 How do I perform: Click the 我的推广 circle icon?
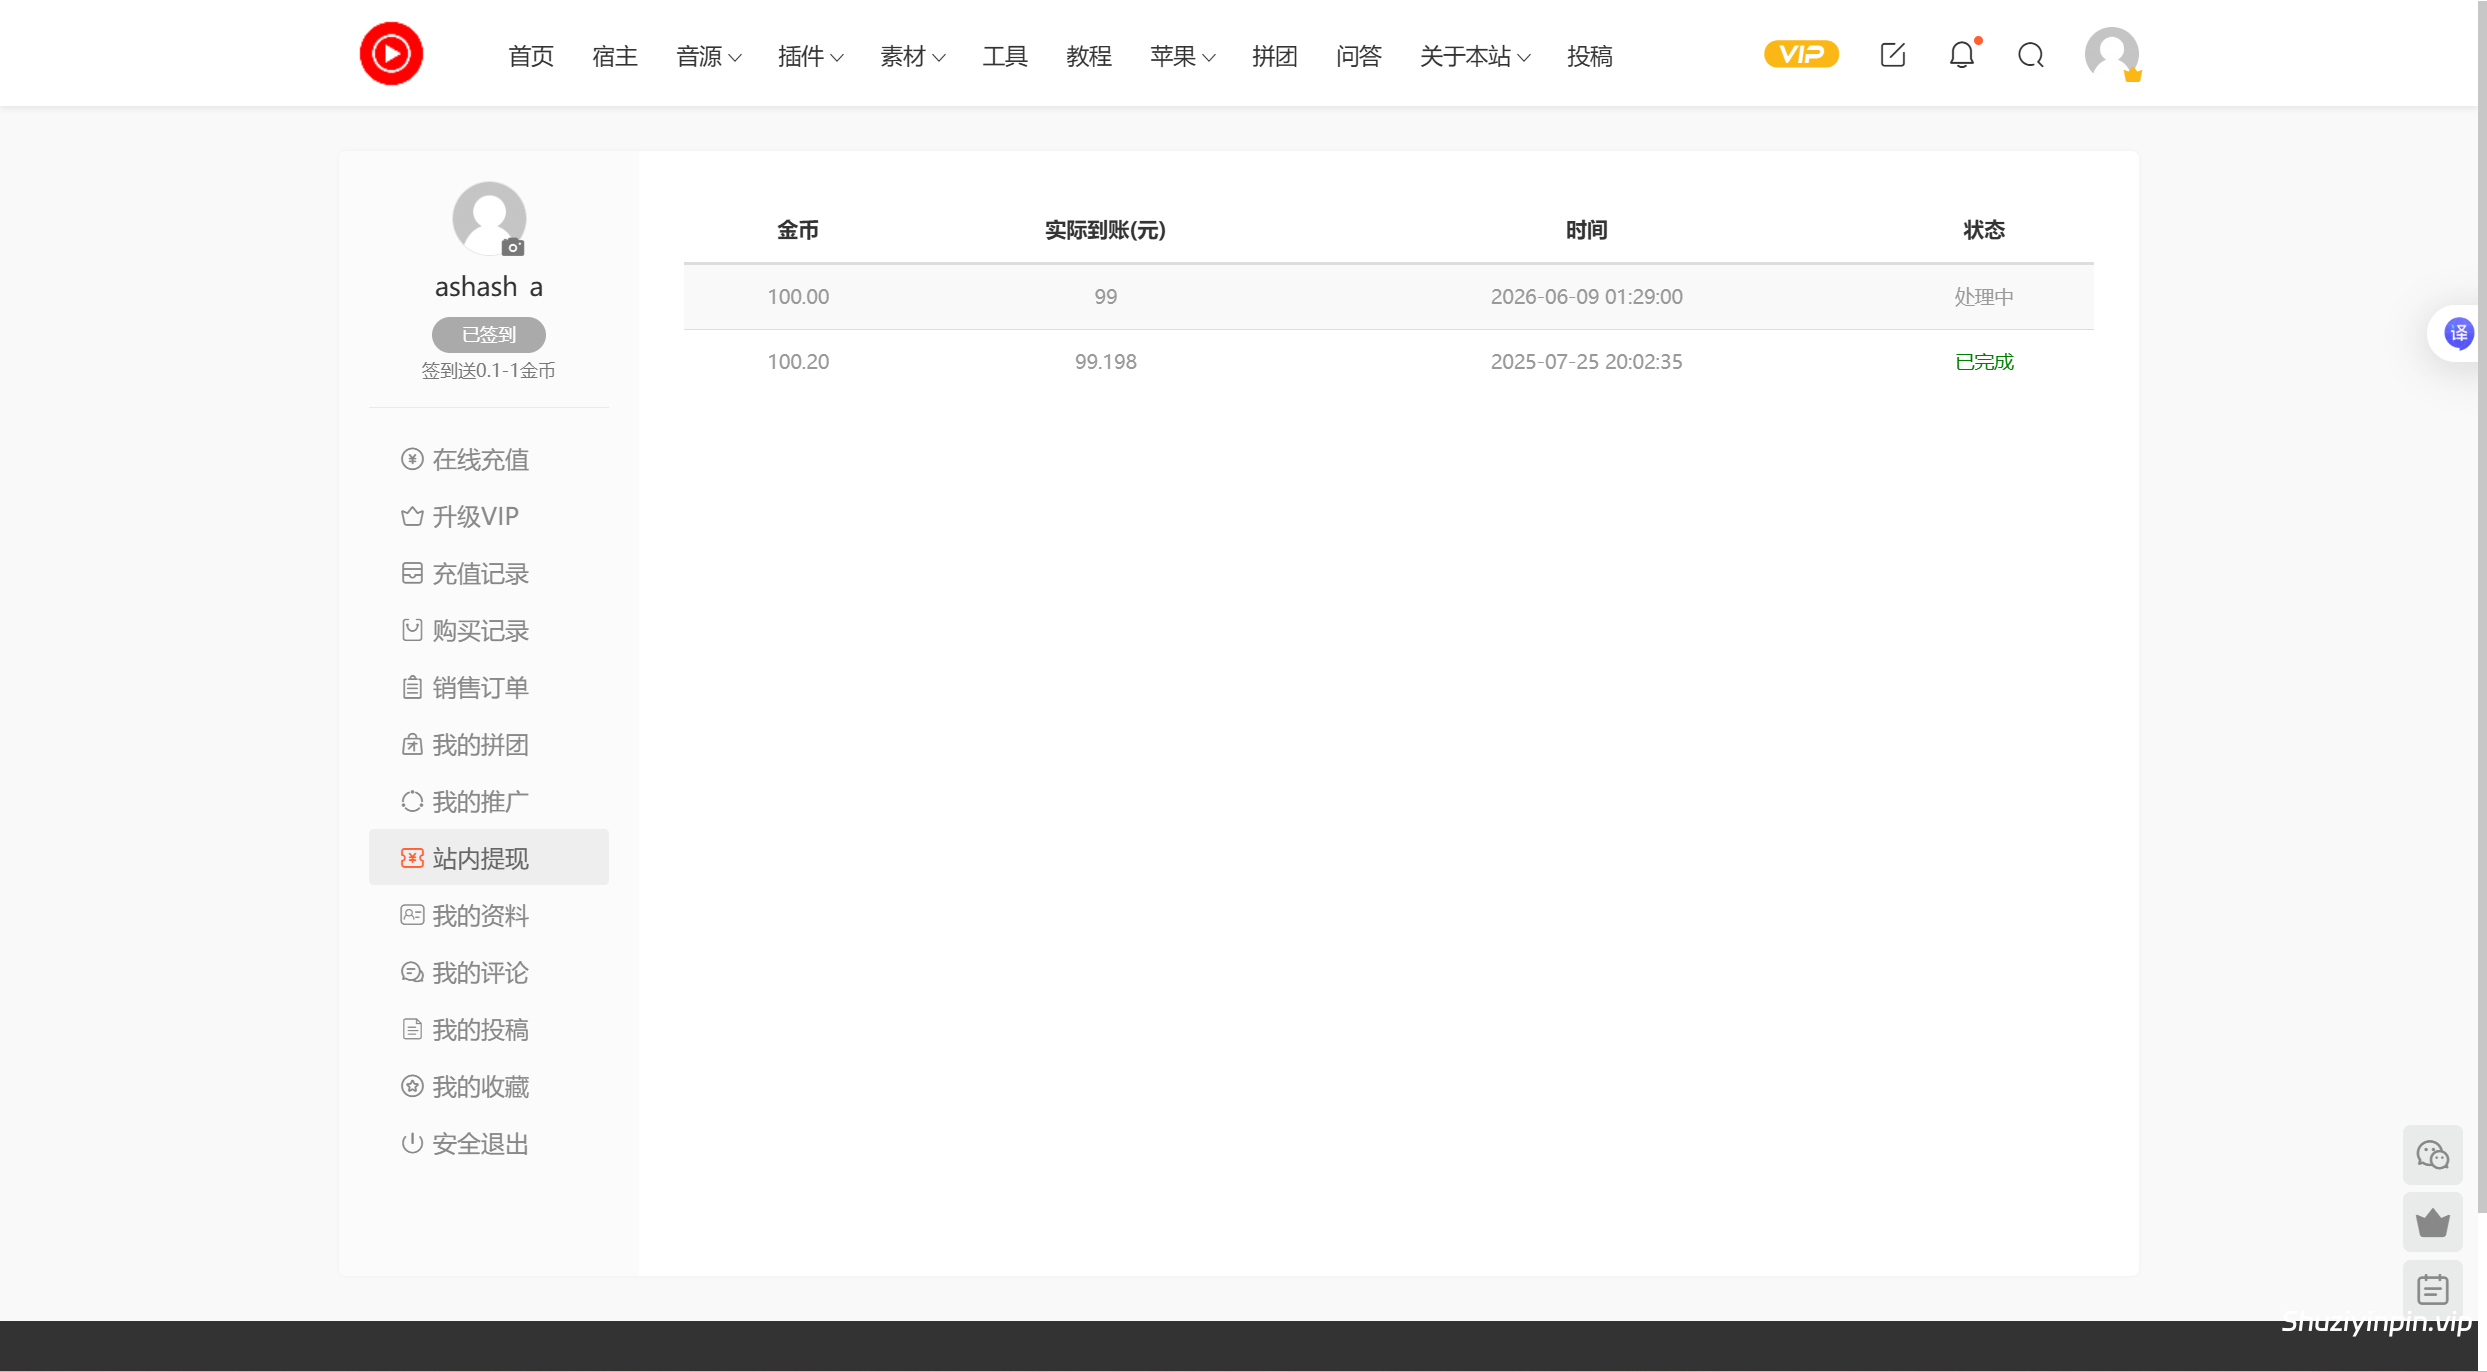coord(412,801)
